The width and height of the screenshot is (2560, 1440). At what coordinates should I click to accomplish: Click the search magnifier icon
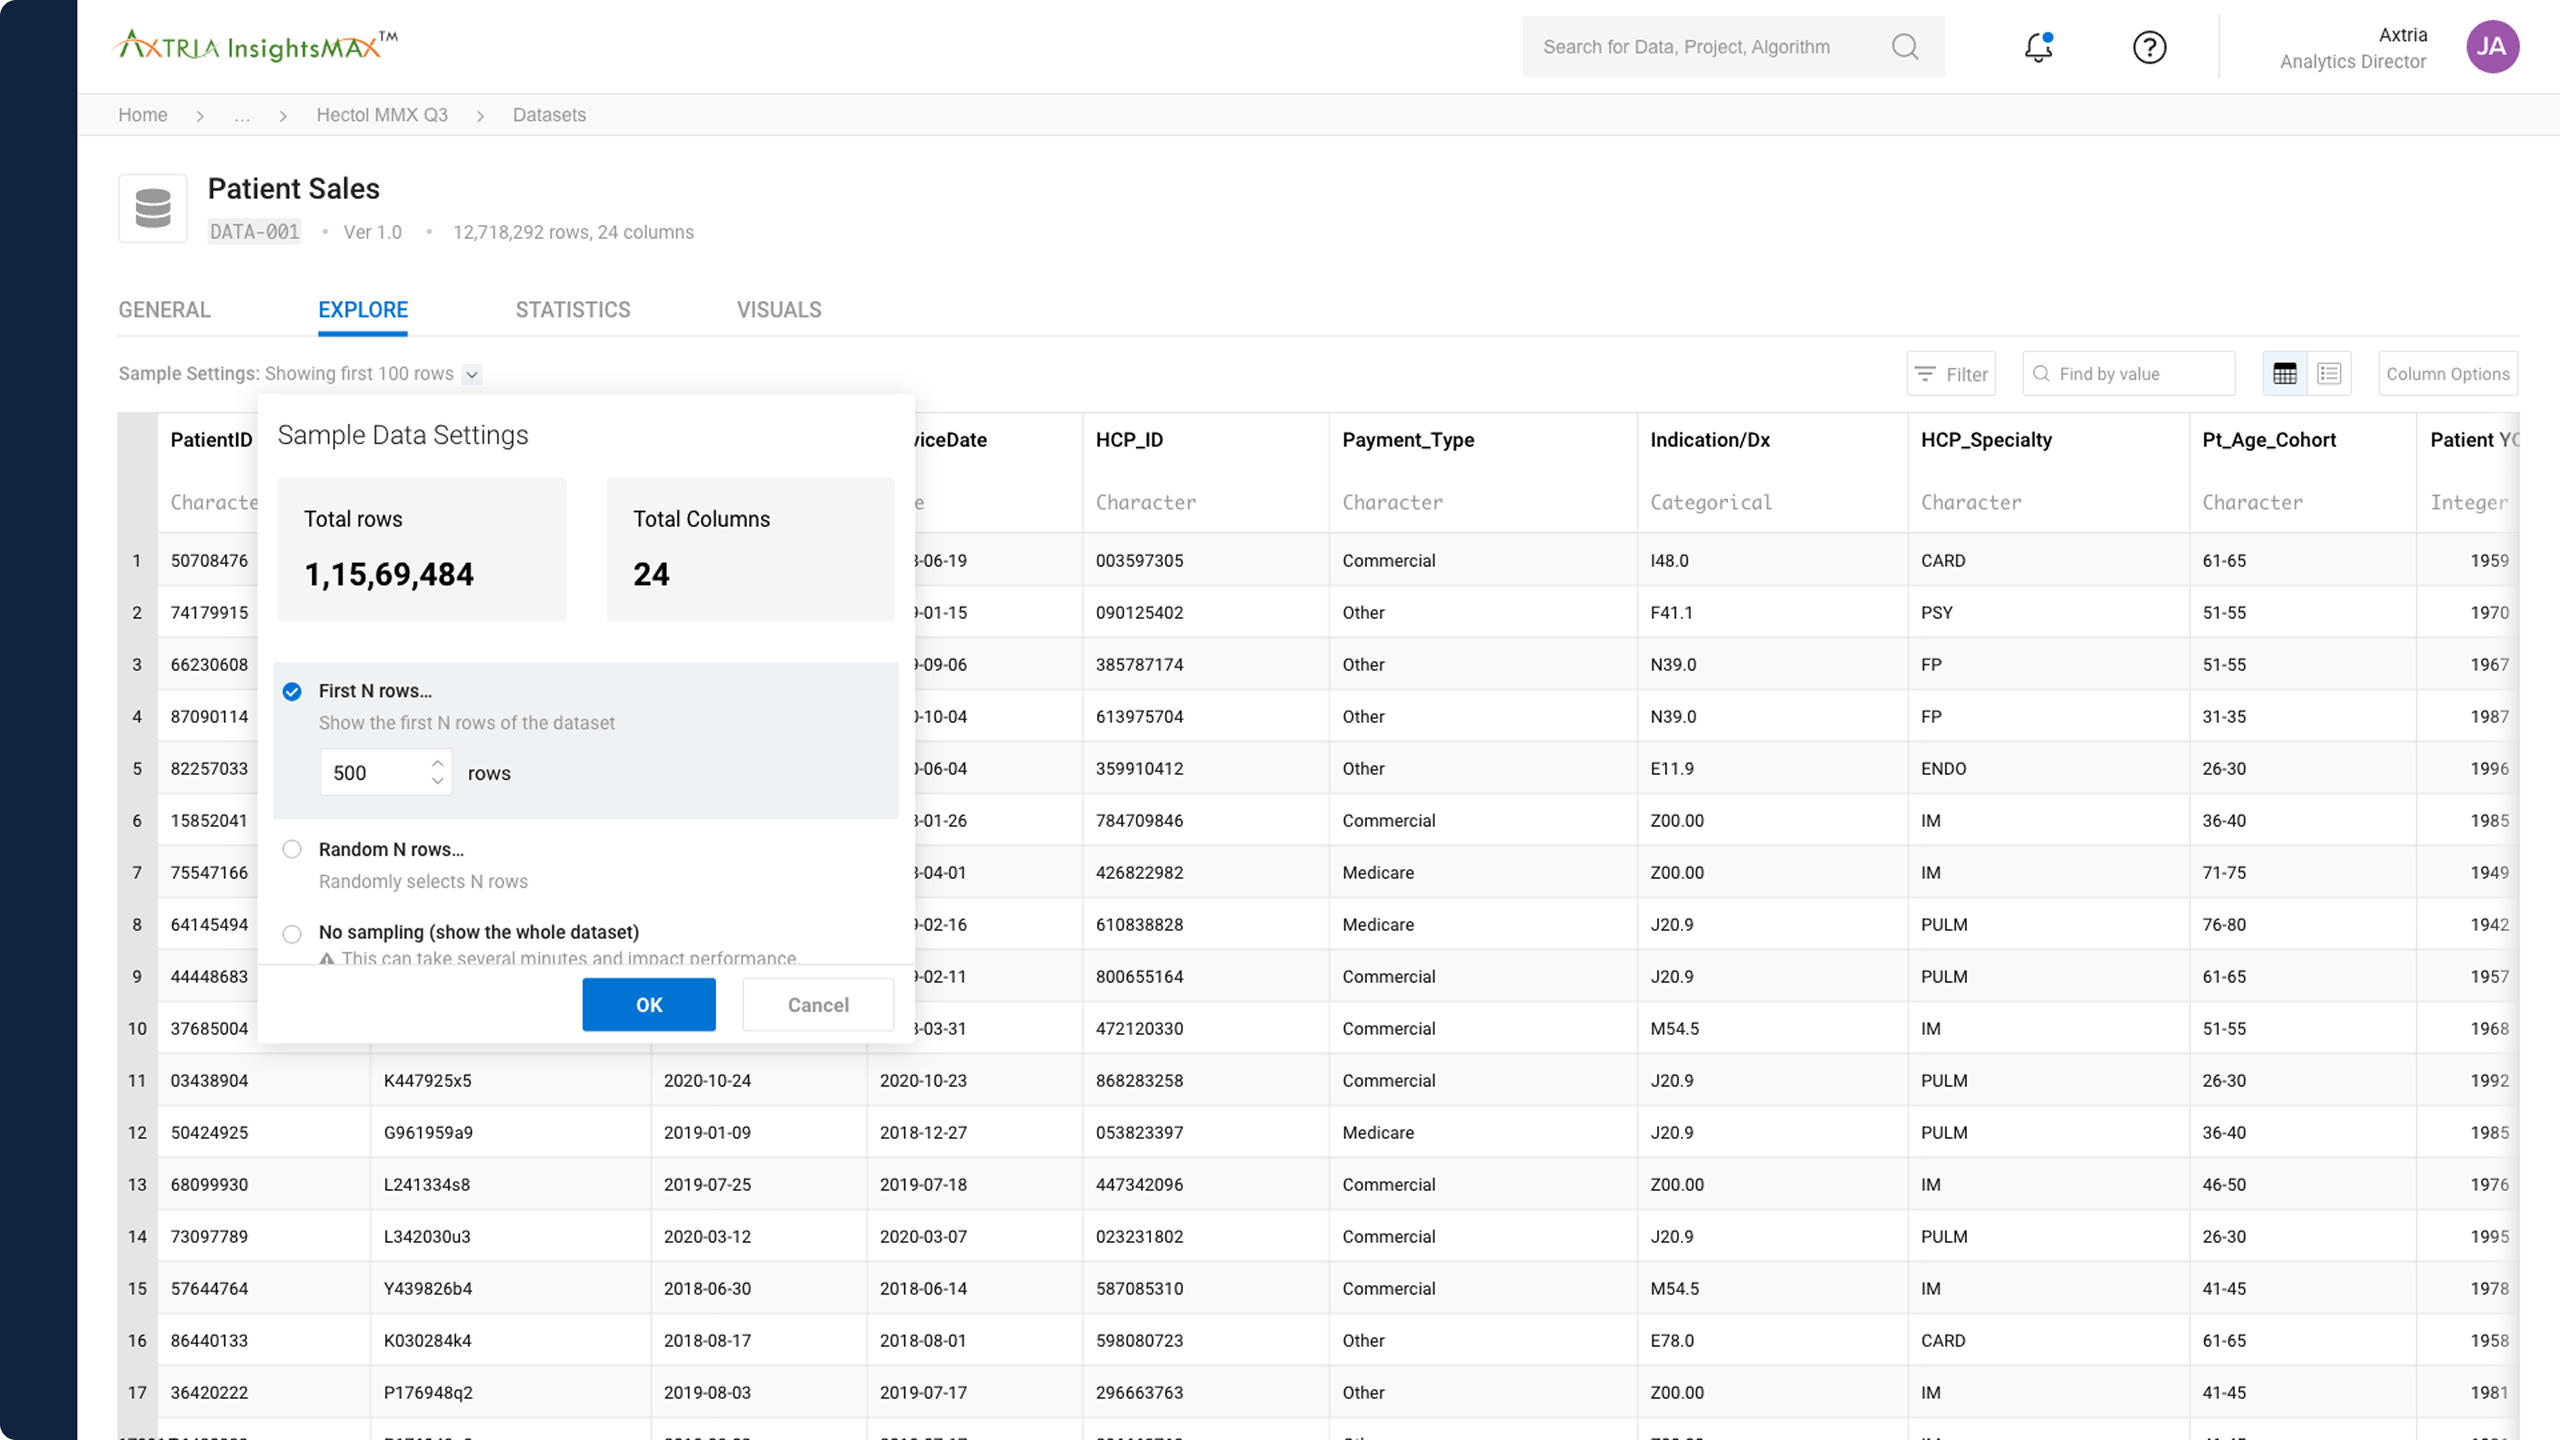coord(1905,46)
